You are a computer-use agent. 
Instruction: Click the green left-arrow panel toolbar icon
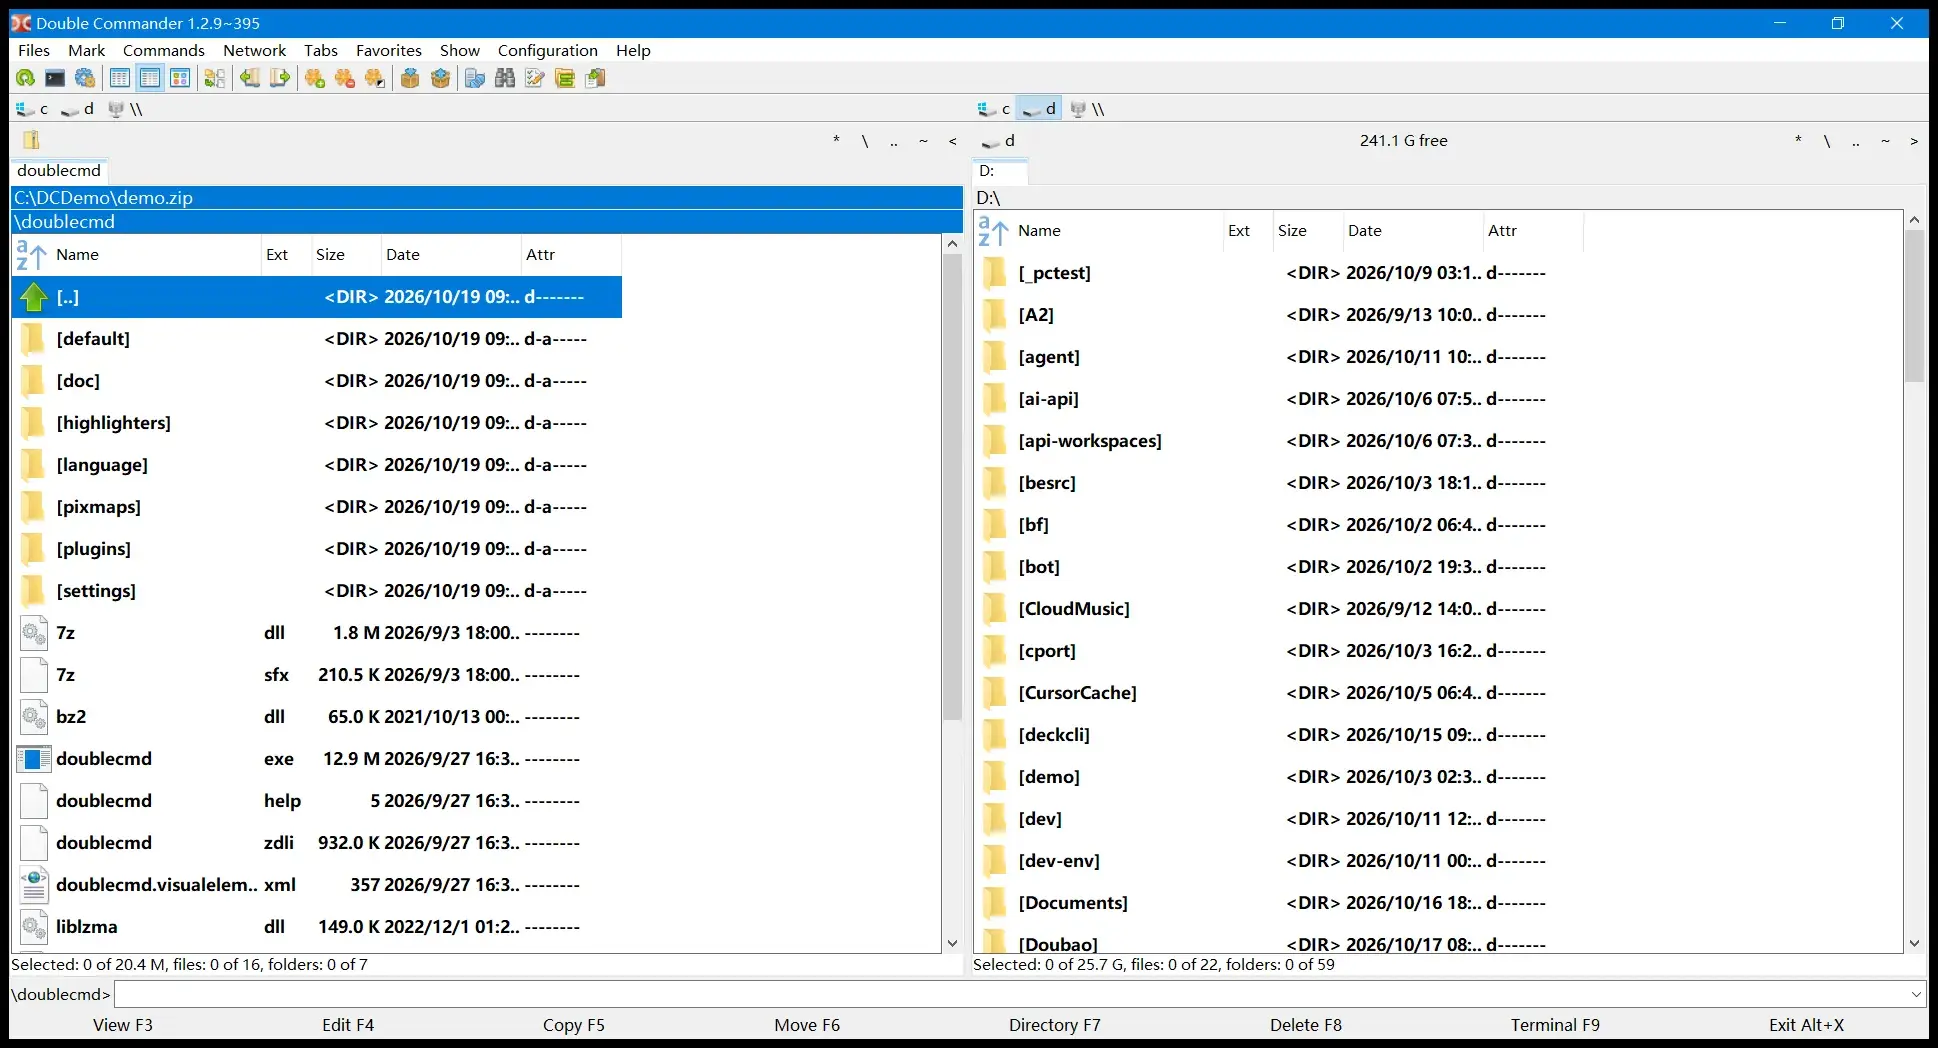click(250, 78)
